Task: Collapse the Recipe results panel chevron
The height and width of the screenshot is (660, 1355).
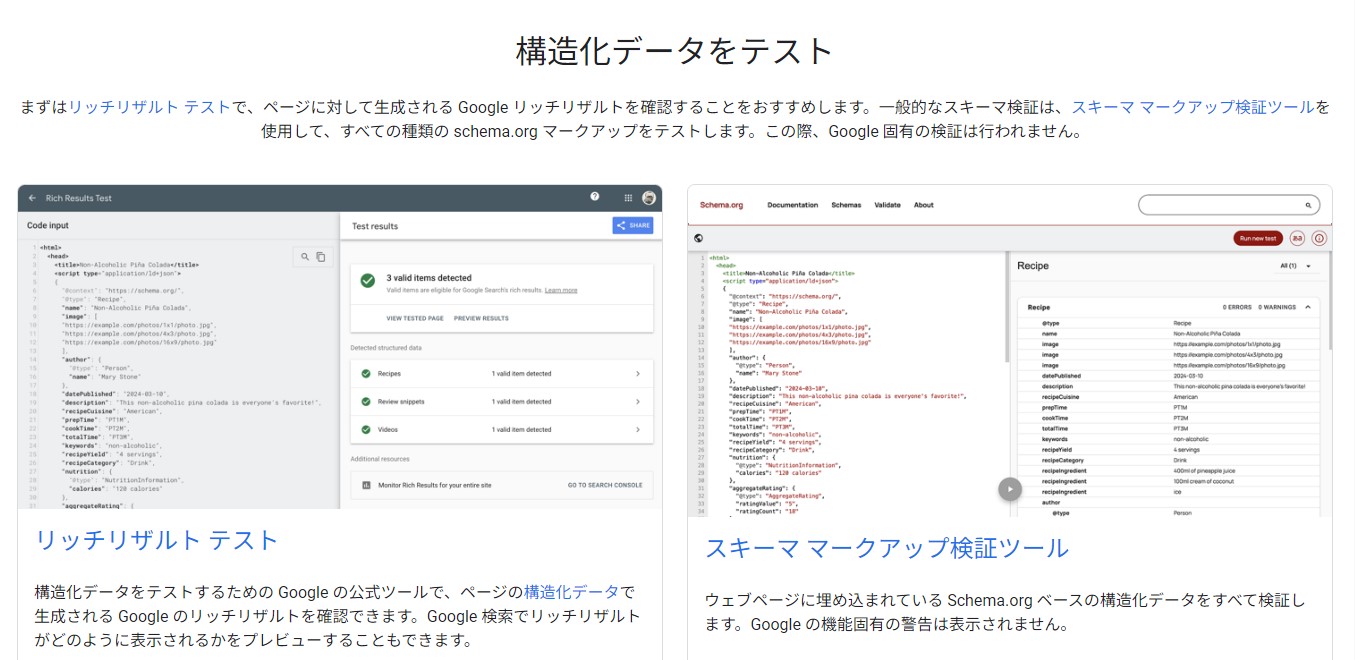Action: coord(1308,307)
